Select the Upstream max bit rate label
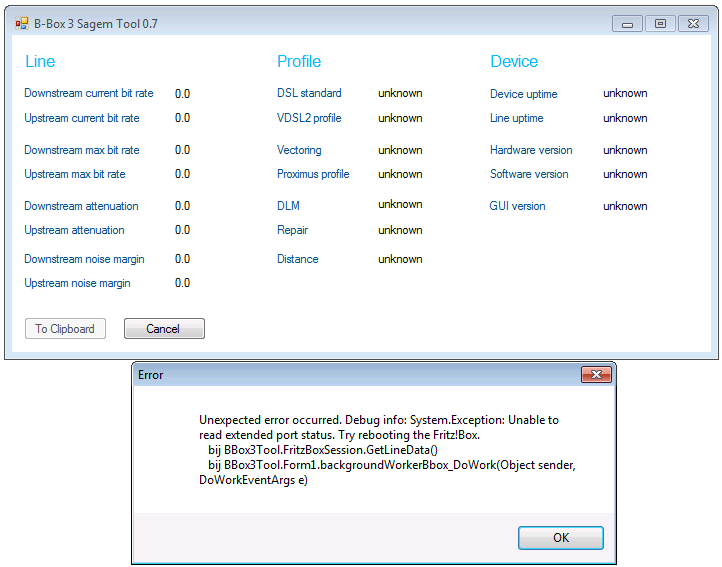The height and width of the screenshot is (567, 722). coord(75,174)
